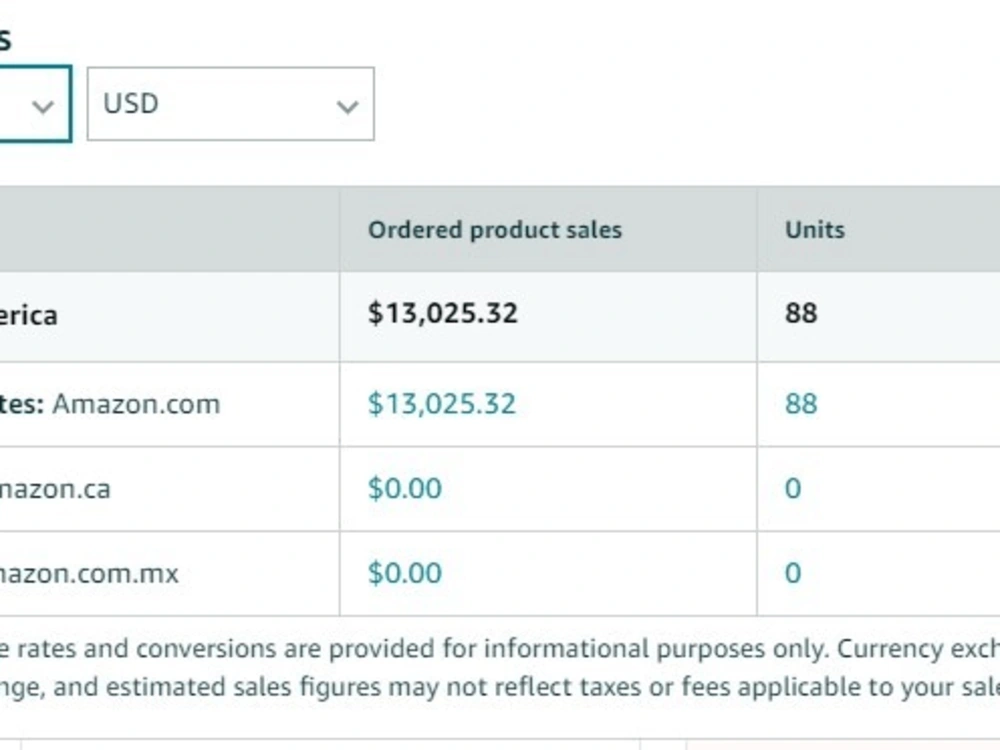Click the currency conversion disclaimer text

pyautogui.click(x=500, y=649)
